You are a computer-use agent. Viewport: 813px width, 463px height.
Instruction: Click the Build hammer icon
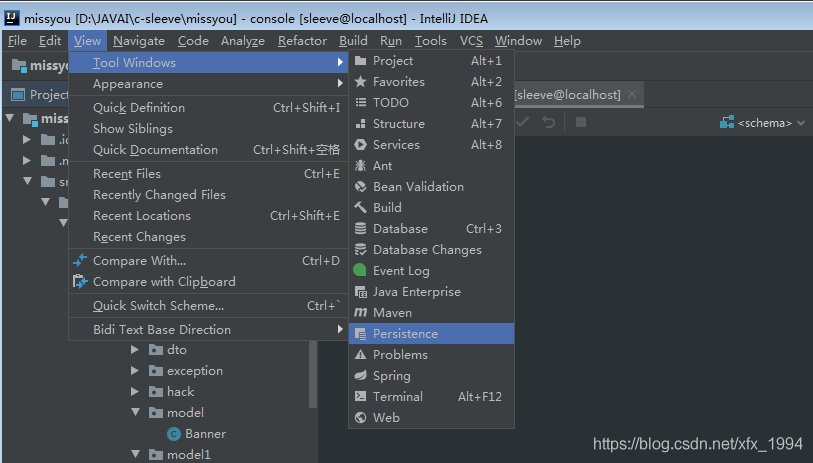pos(360,207)
